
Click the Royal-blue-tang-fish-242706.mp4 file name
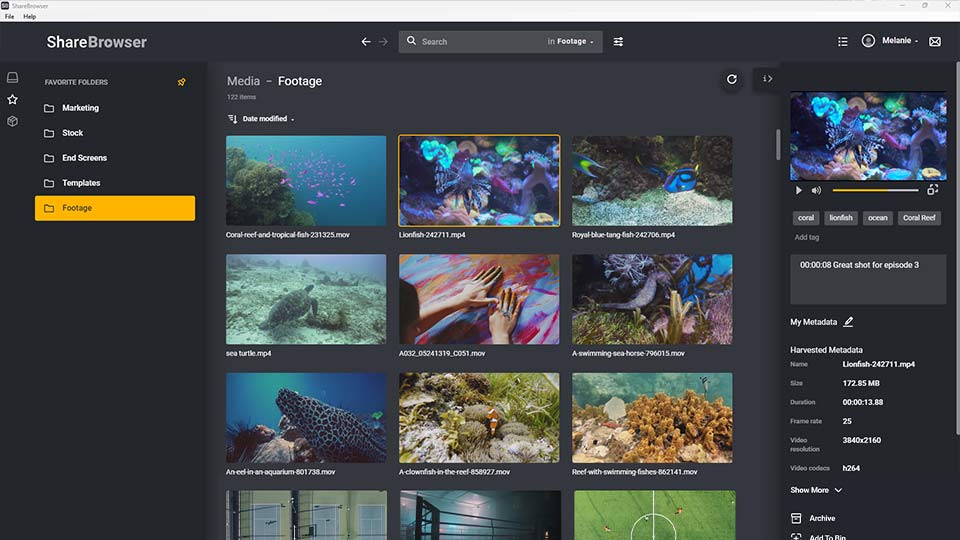click(623, 234)
